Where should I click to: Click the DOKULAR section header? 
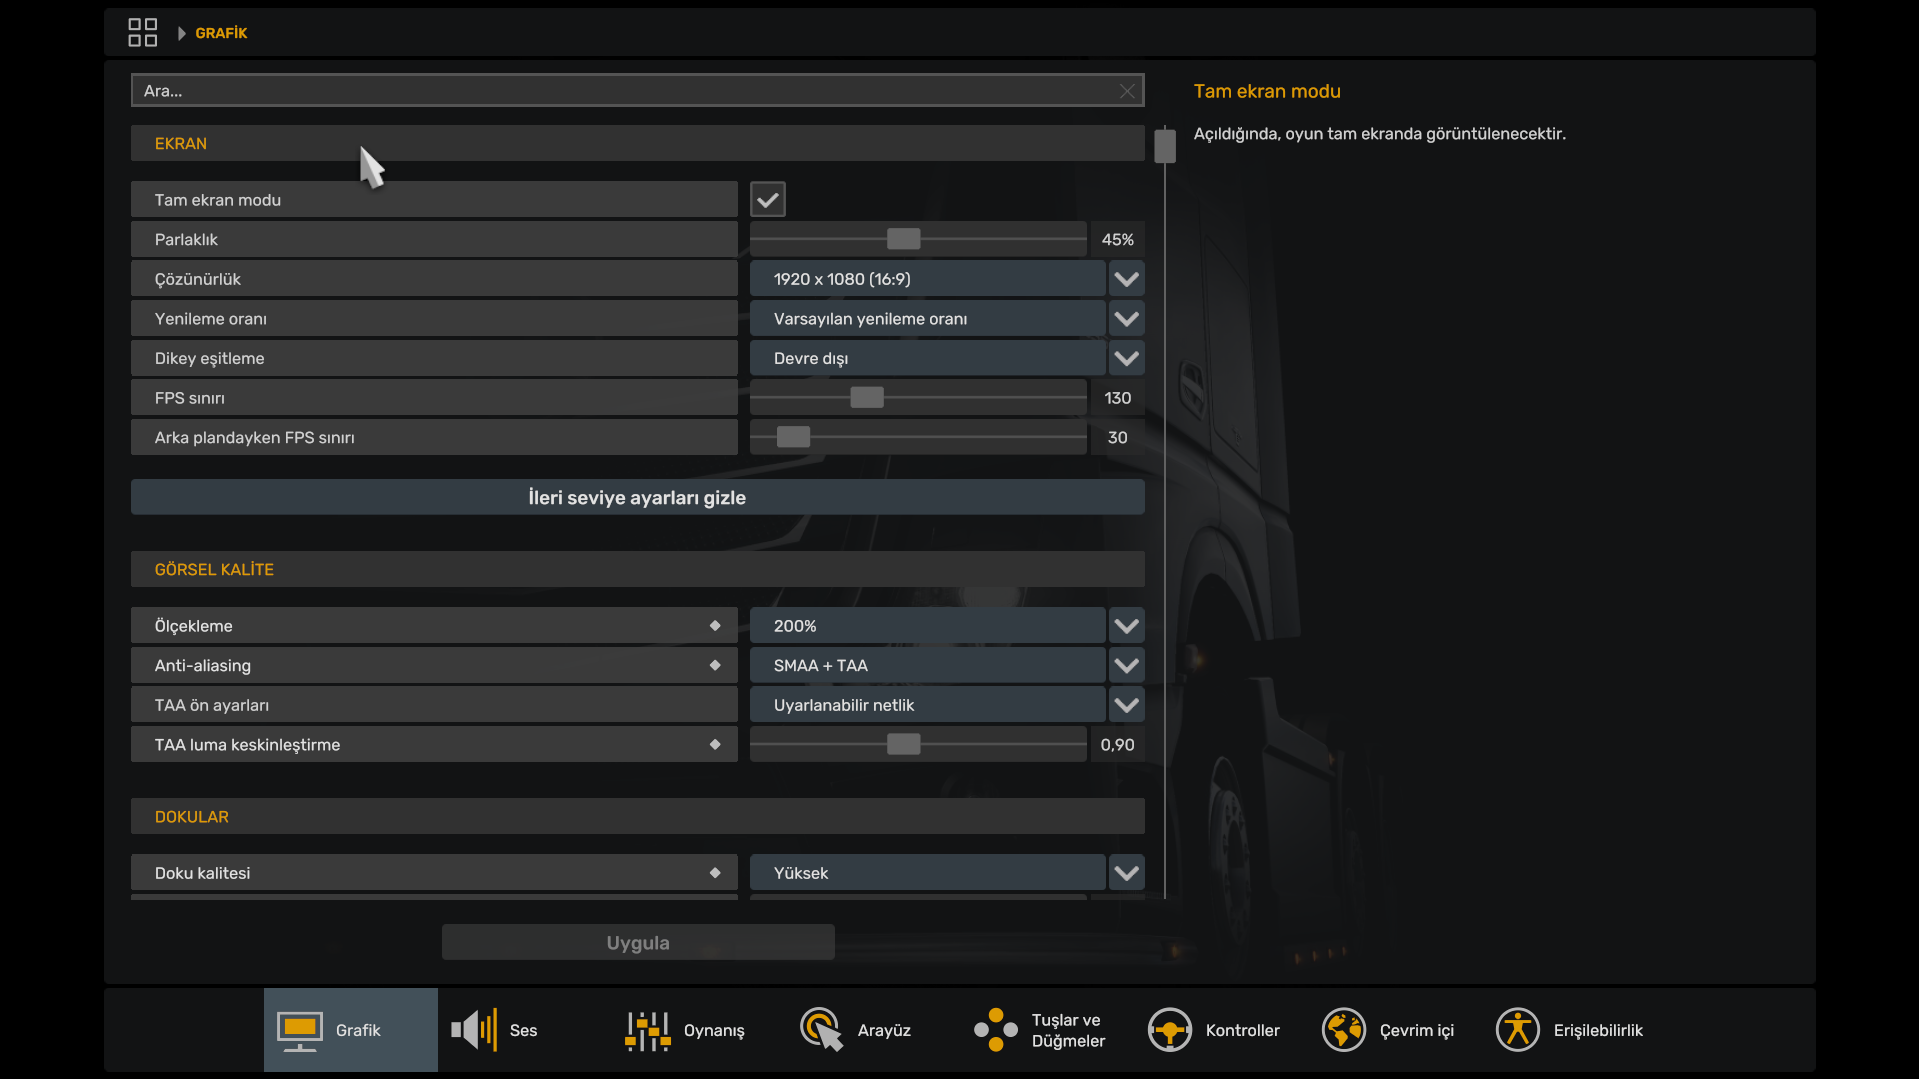637,816
